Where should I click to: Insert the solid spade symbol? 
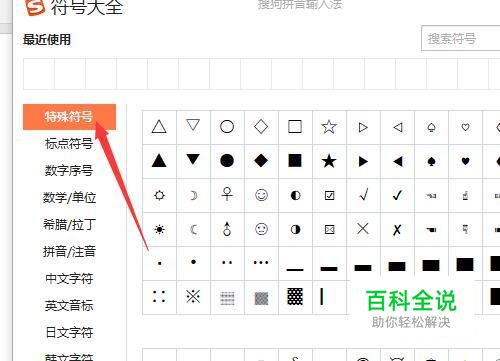pos(431,161)
